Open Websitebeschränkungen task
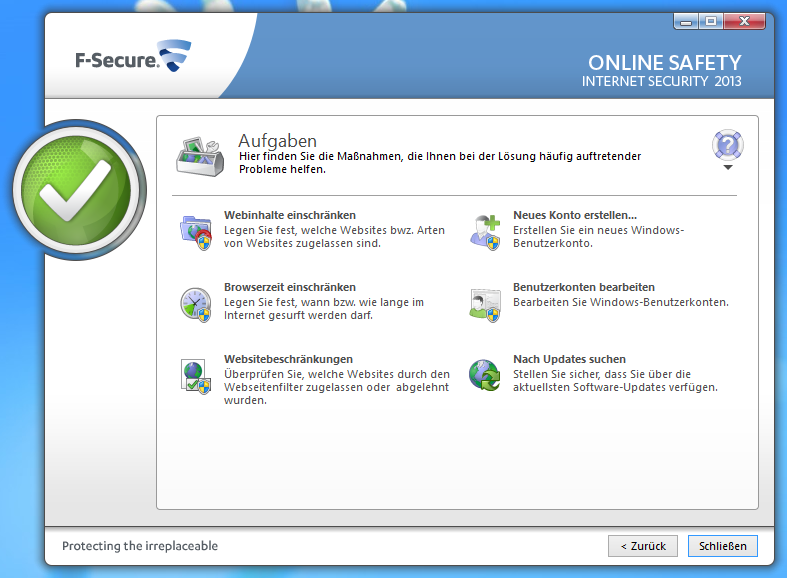 288,359
